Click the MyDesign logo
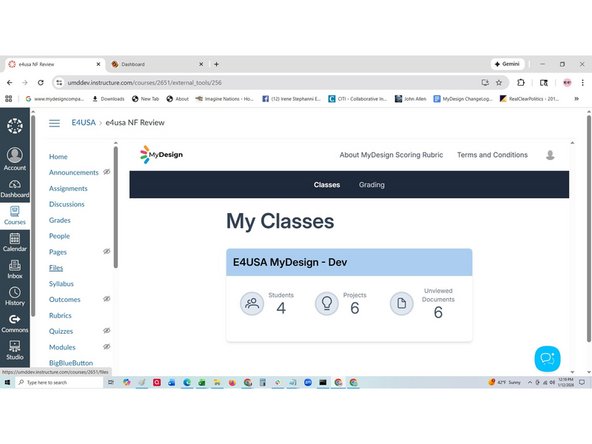Viewport: 592px width, 444px height. click(161, 154)
